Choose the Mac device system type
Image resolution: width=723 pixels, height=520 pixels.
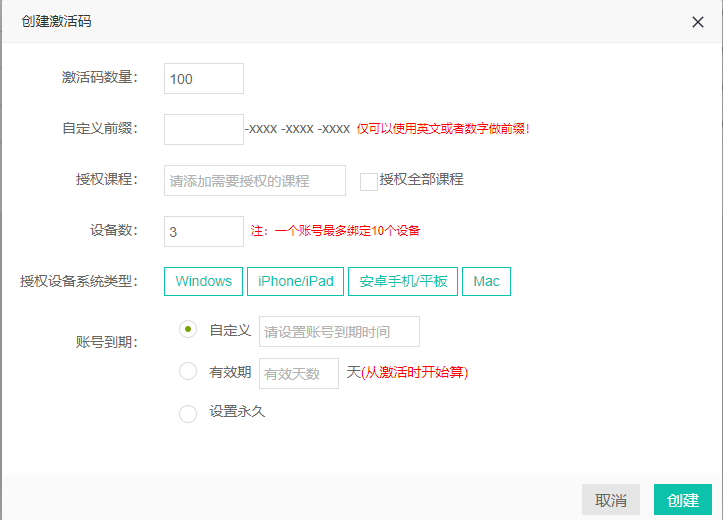[486, 281]
